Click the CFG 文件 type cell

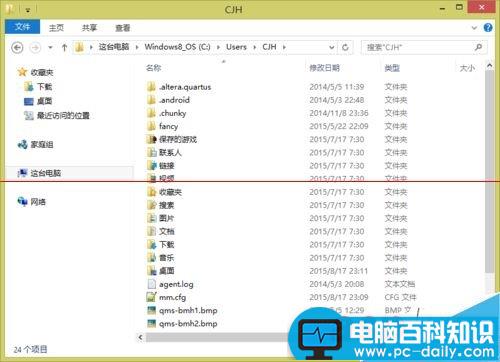(x=400, y=297)
